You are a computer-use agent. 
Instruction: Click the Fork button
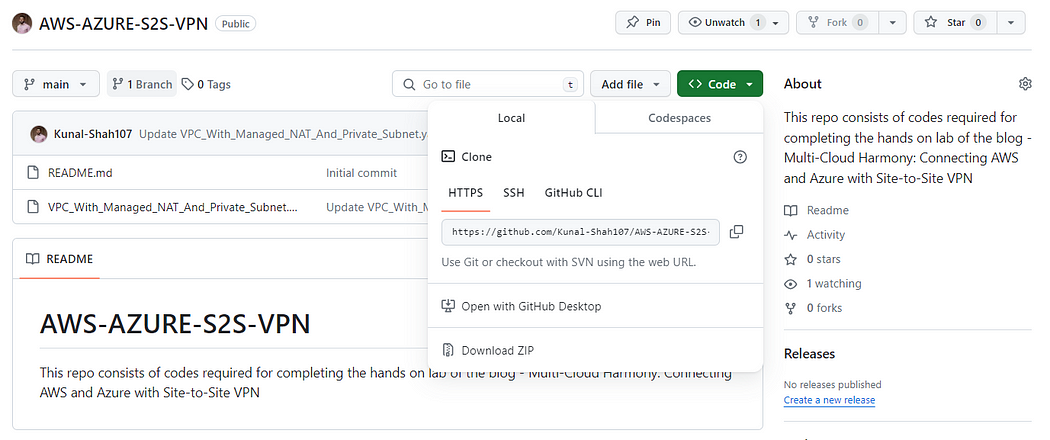pos(837,22)
